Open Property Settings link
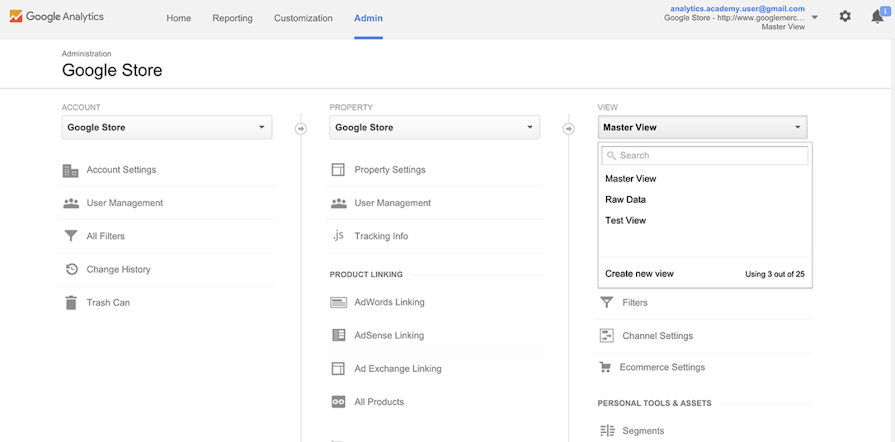This screenshot has width=895, height=442. [x=390, y=170]
